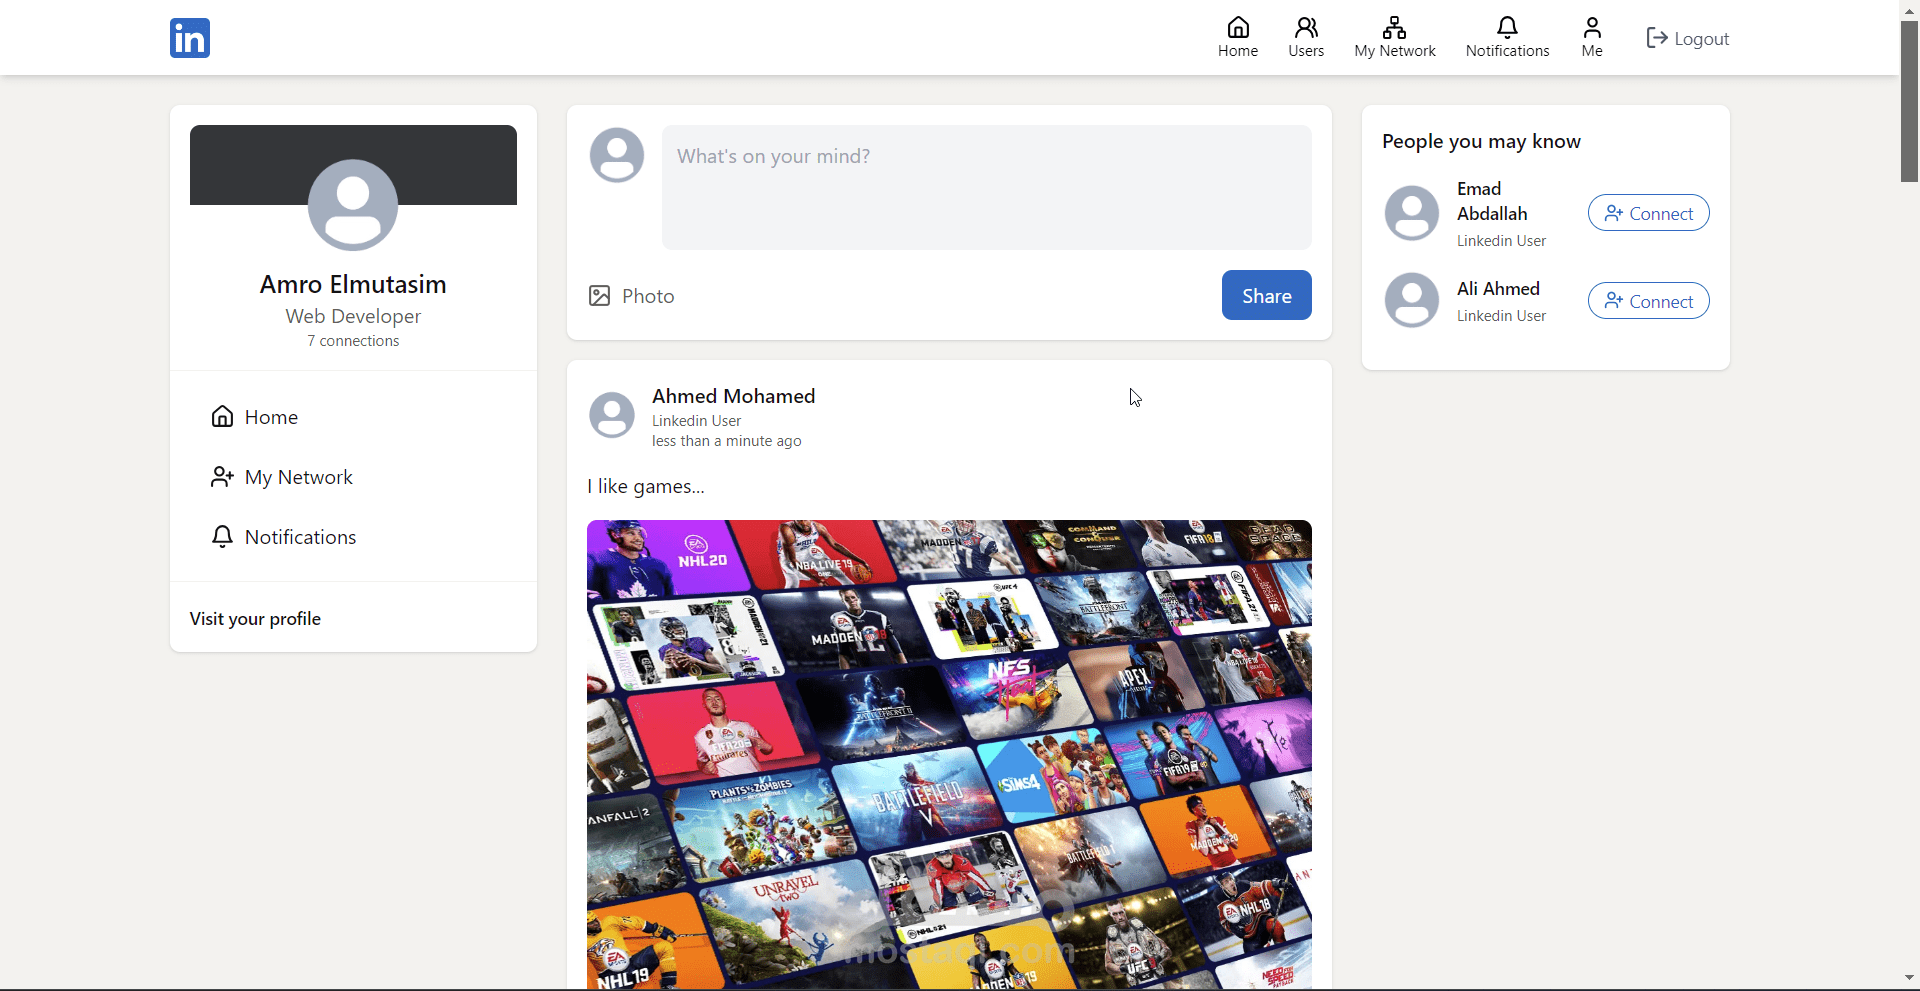Click the scrollbar down arrow
The height and width of the screenshot is (991, 1920).
1909,978
